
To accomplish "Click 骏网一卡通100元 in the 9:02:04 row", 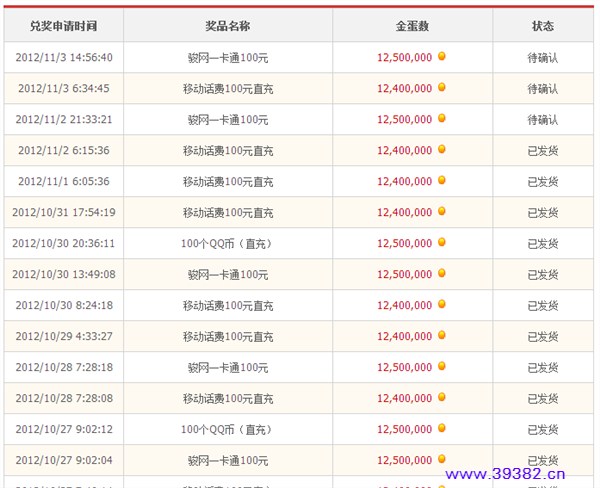I will coord(228,461).
